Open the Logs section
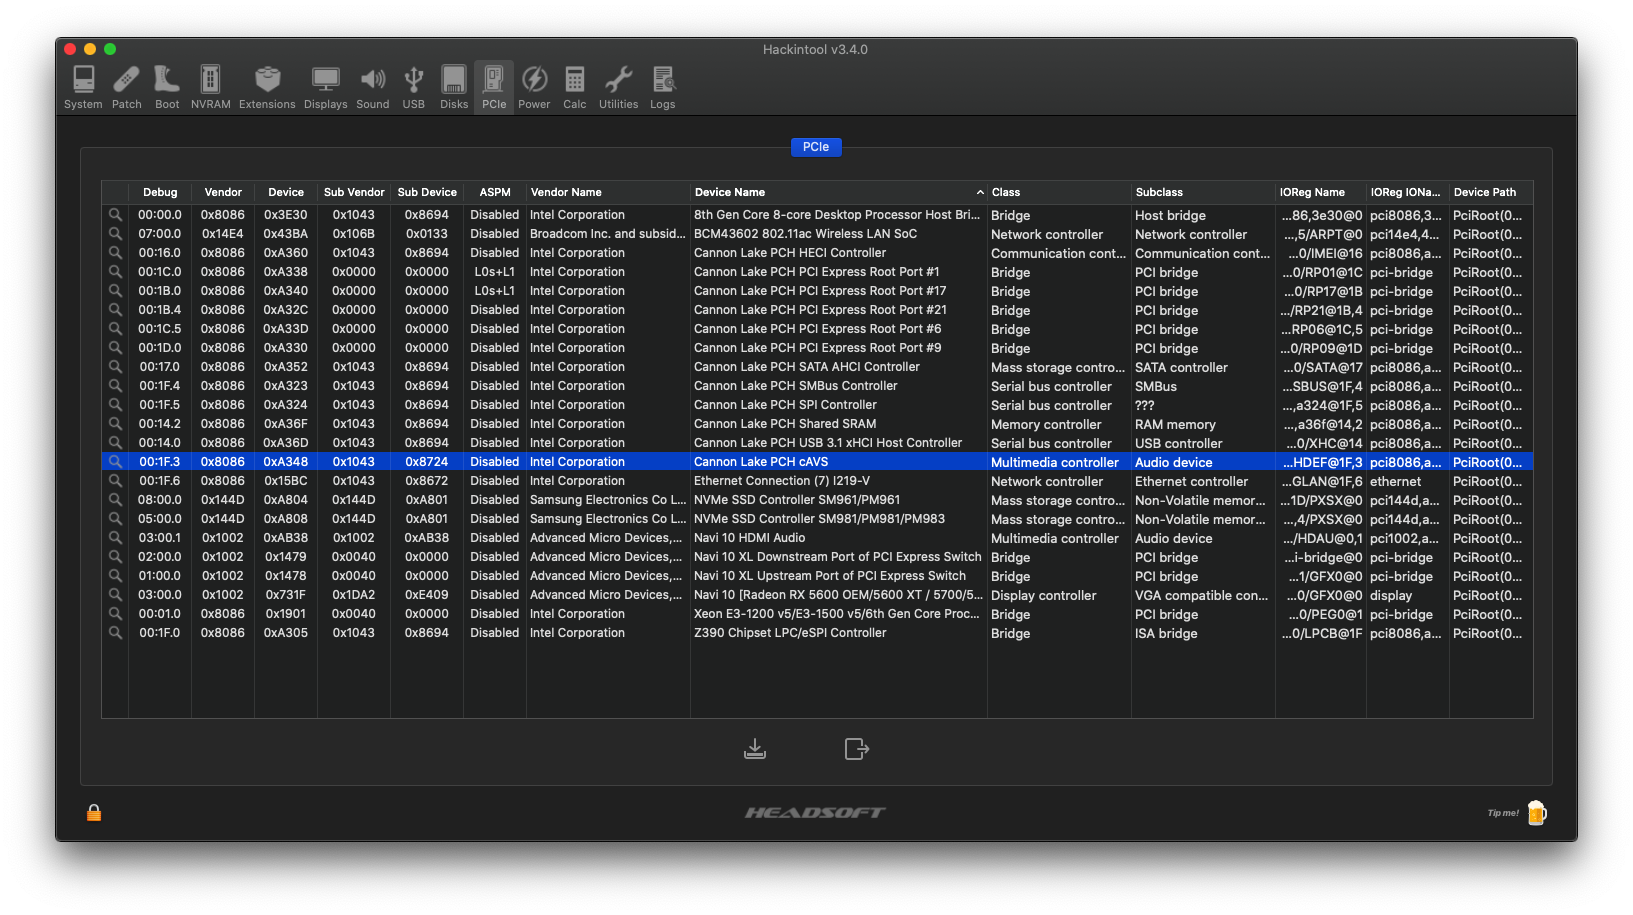 (662, 87)
